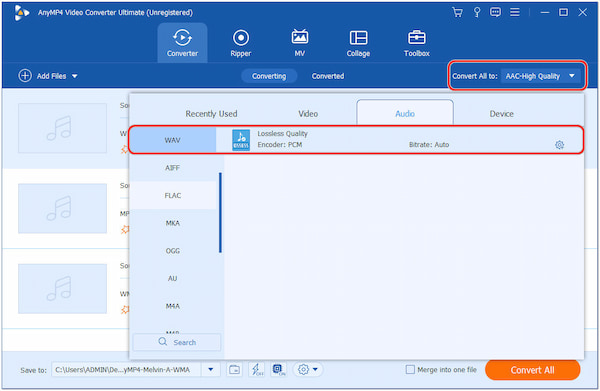
Task: Open the output folder icon
Action: (234, 370)
